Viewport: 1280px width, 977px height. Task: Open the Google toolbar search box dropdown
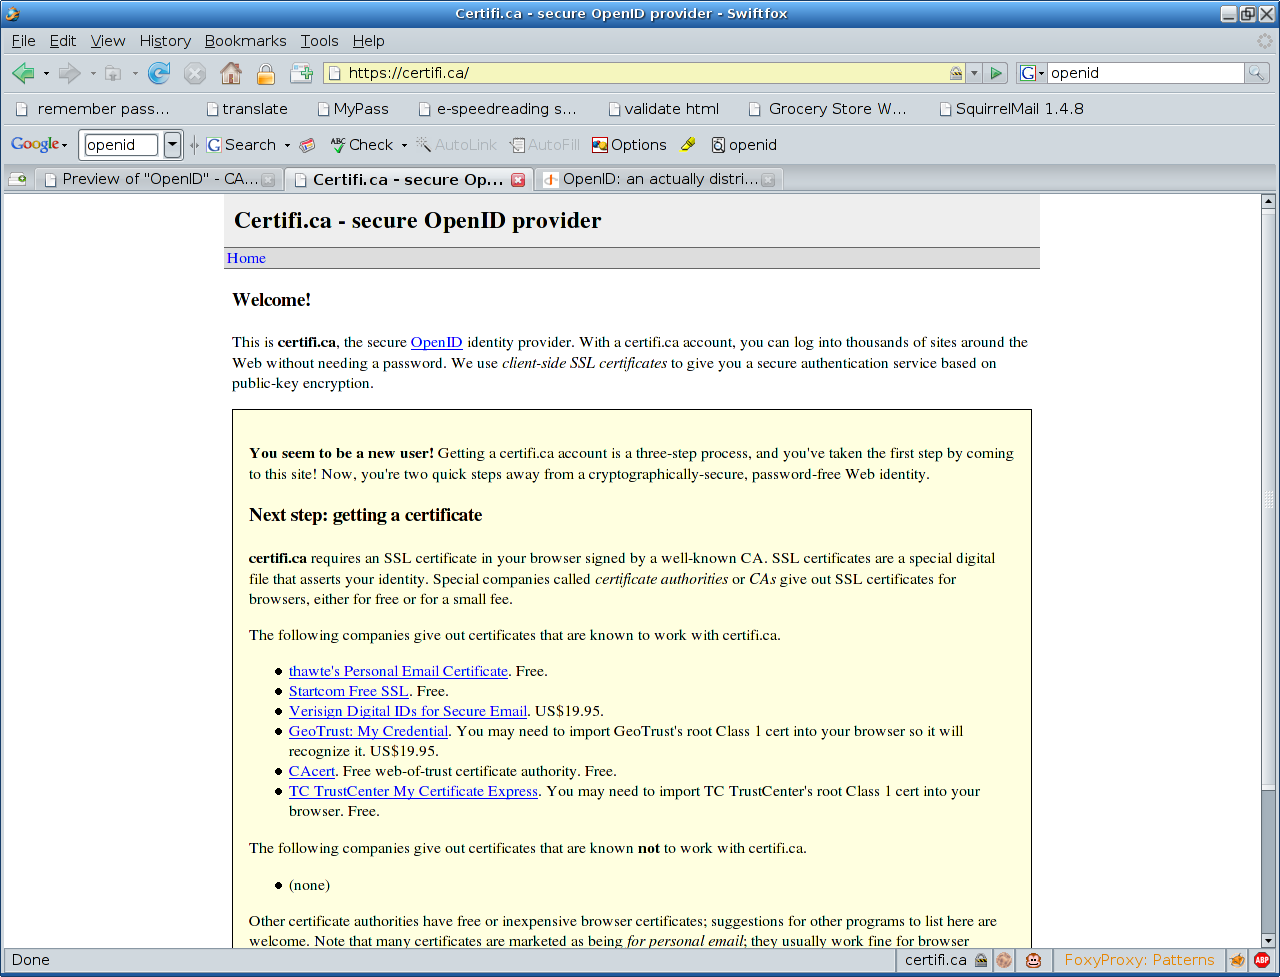173,145
